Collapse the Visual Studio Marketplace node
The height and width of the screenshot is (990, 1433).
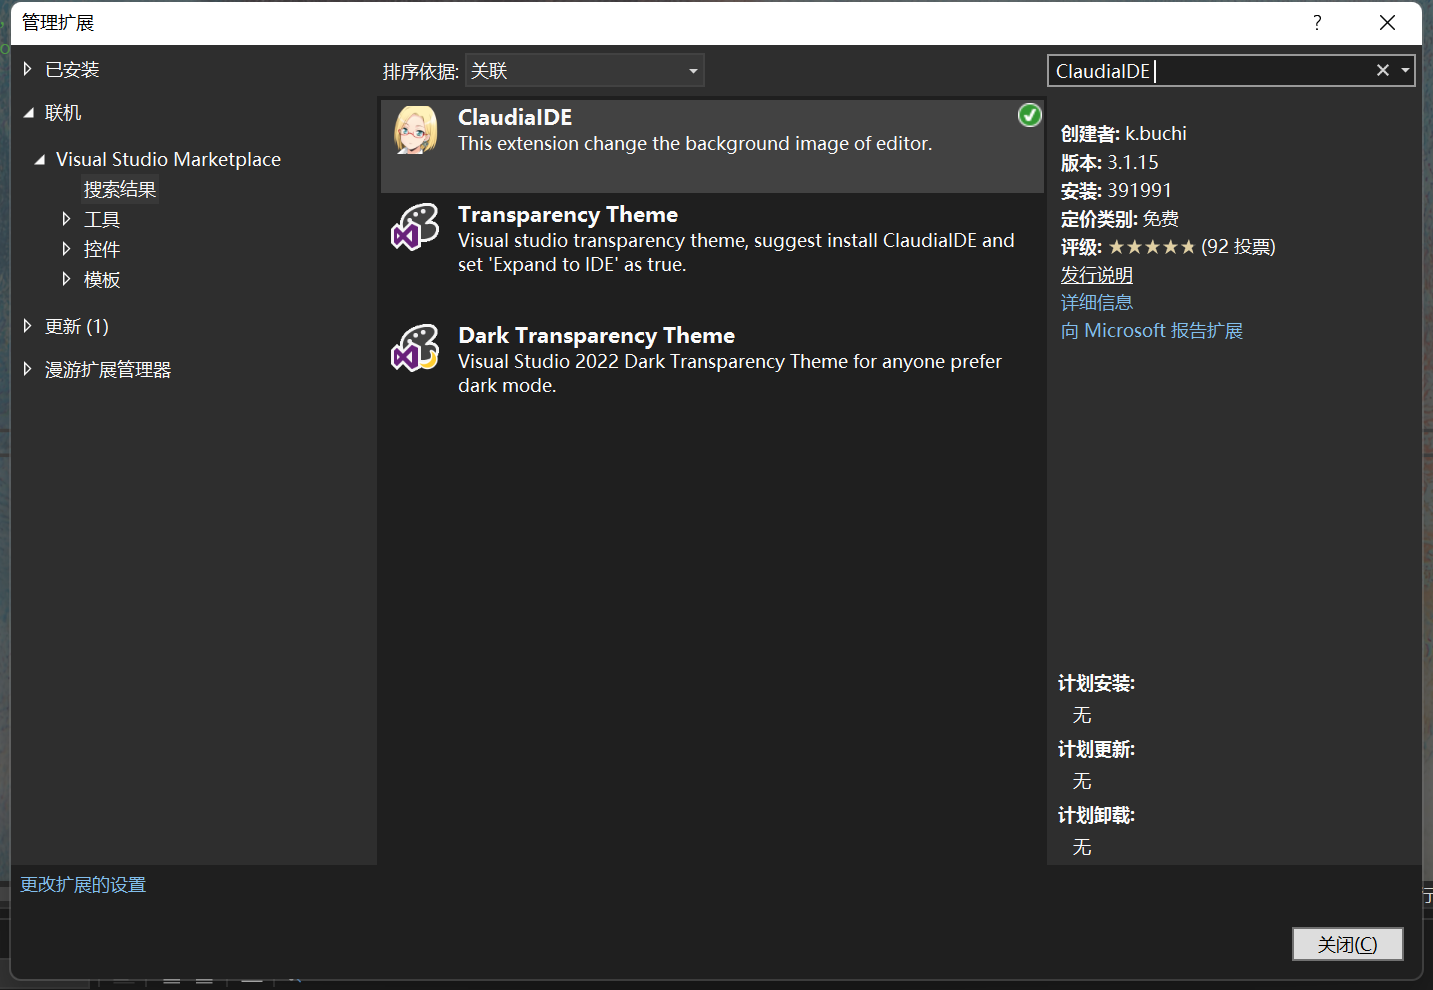(40, 160)
